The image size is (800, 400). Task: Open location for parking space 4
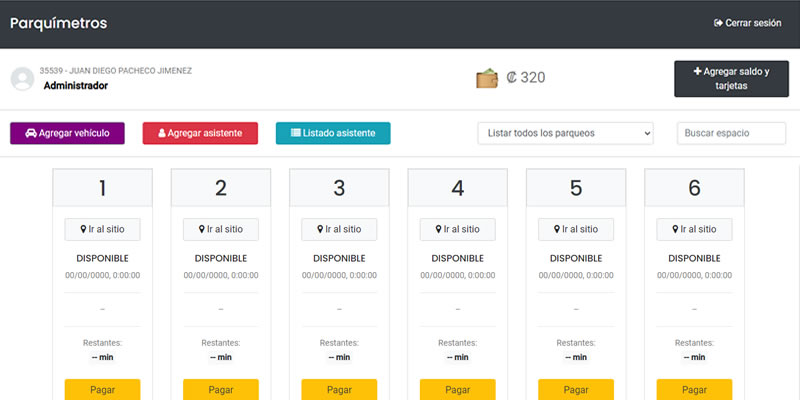[457, 229]
